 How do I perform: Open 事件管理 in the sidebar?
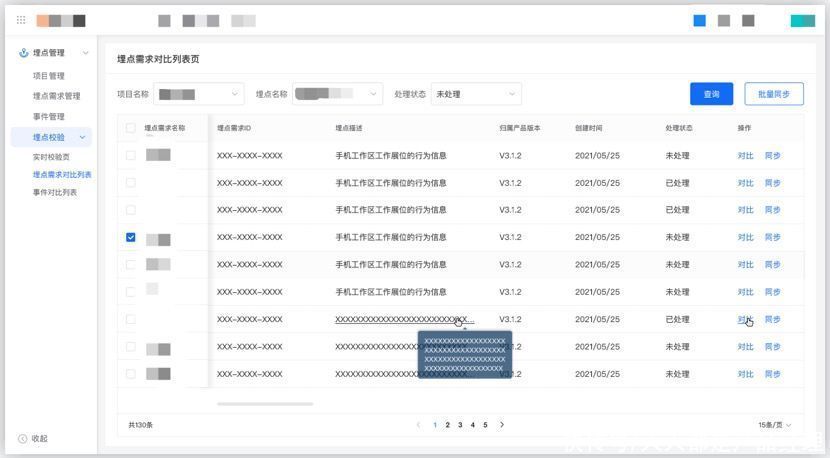[49, 116]
